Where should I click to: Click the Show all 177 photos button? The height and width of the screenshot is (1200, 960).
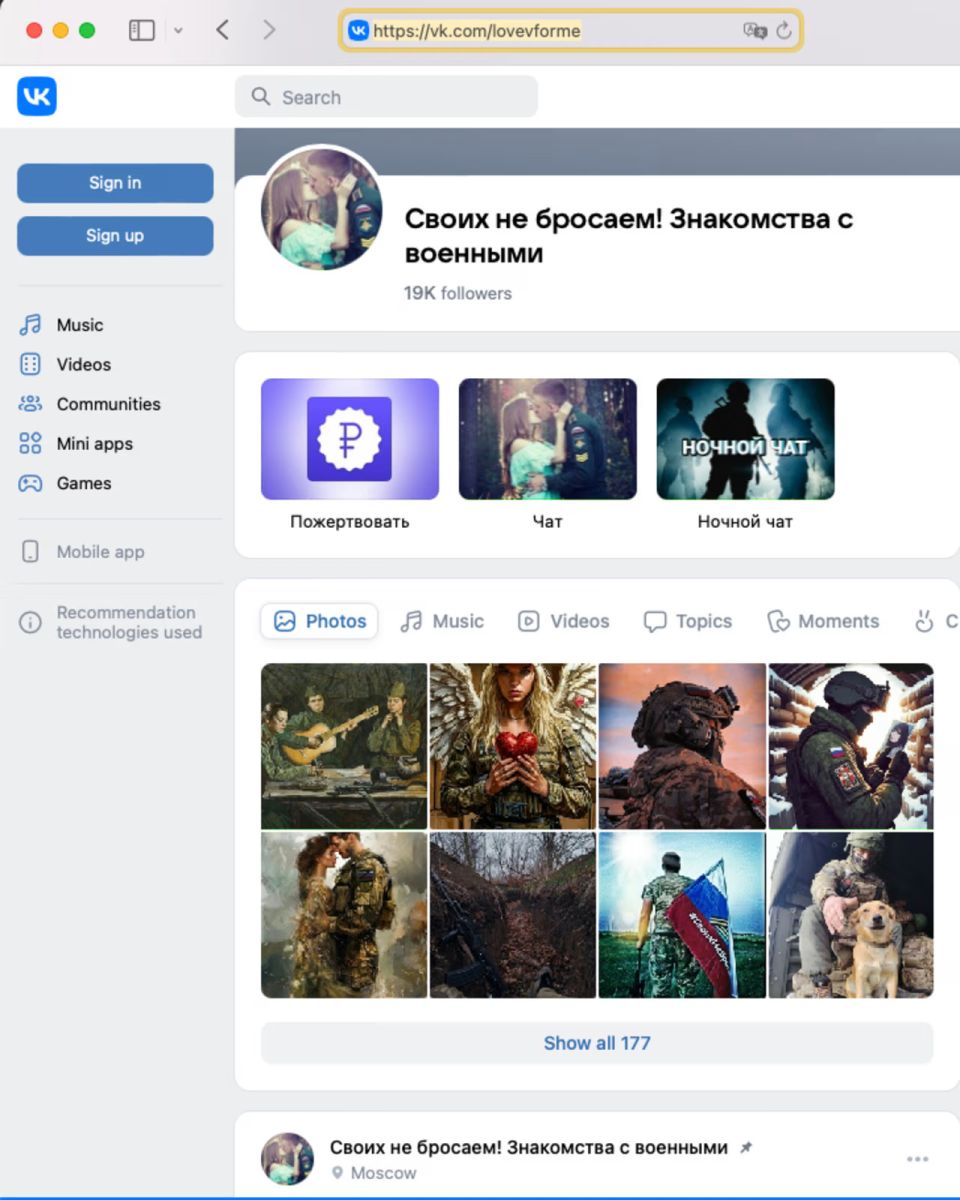click(x=596, y=1043)
